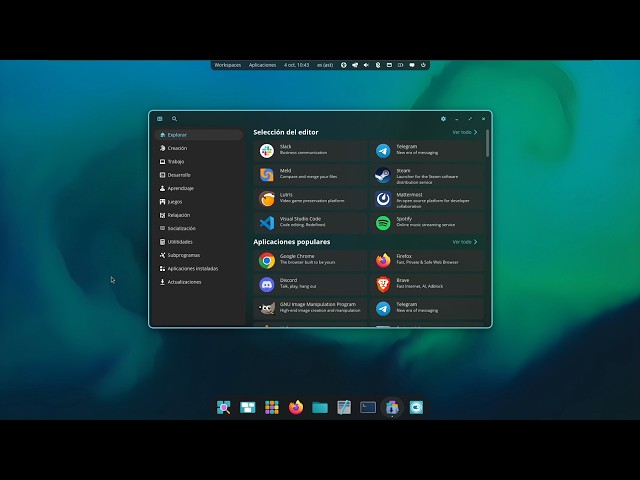This screenshot has width=640, height=480.
Task: Open the Aprendizaje category
Action: (199, 188)
